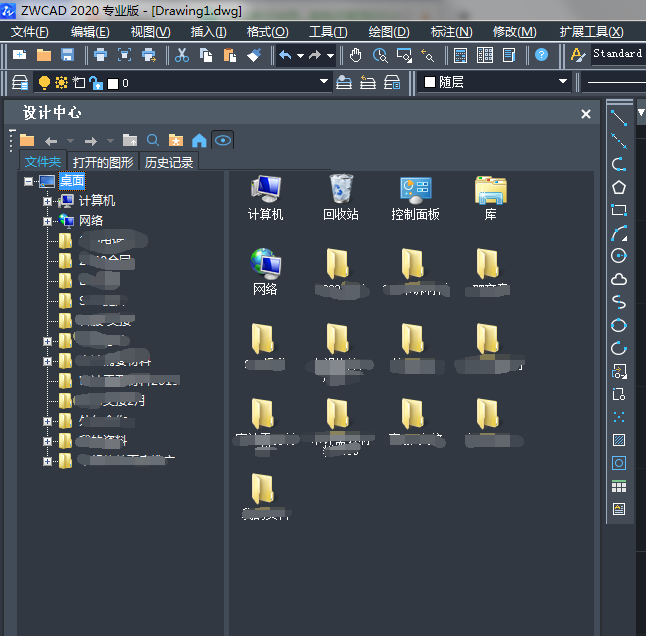Select the Polygon drawing tool
This screenshot has height=636, width=646.
[x=619, y=187]
